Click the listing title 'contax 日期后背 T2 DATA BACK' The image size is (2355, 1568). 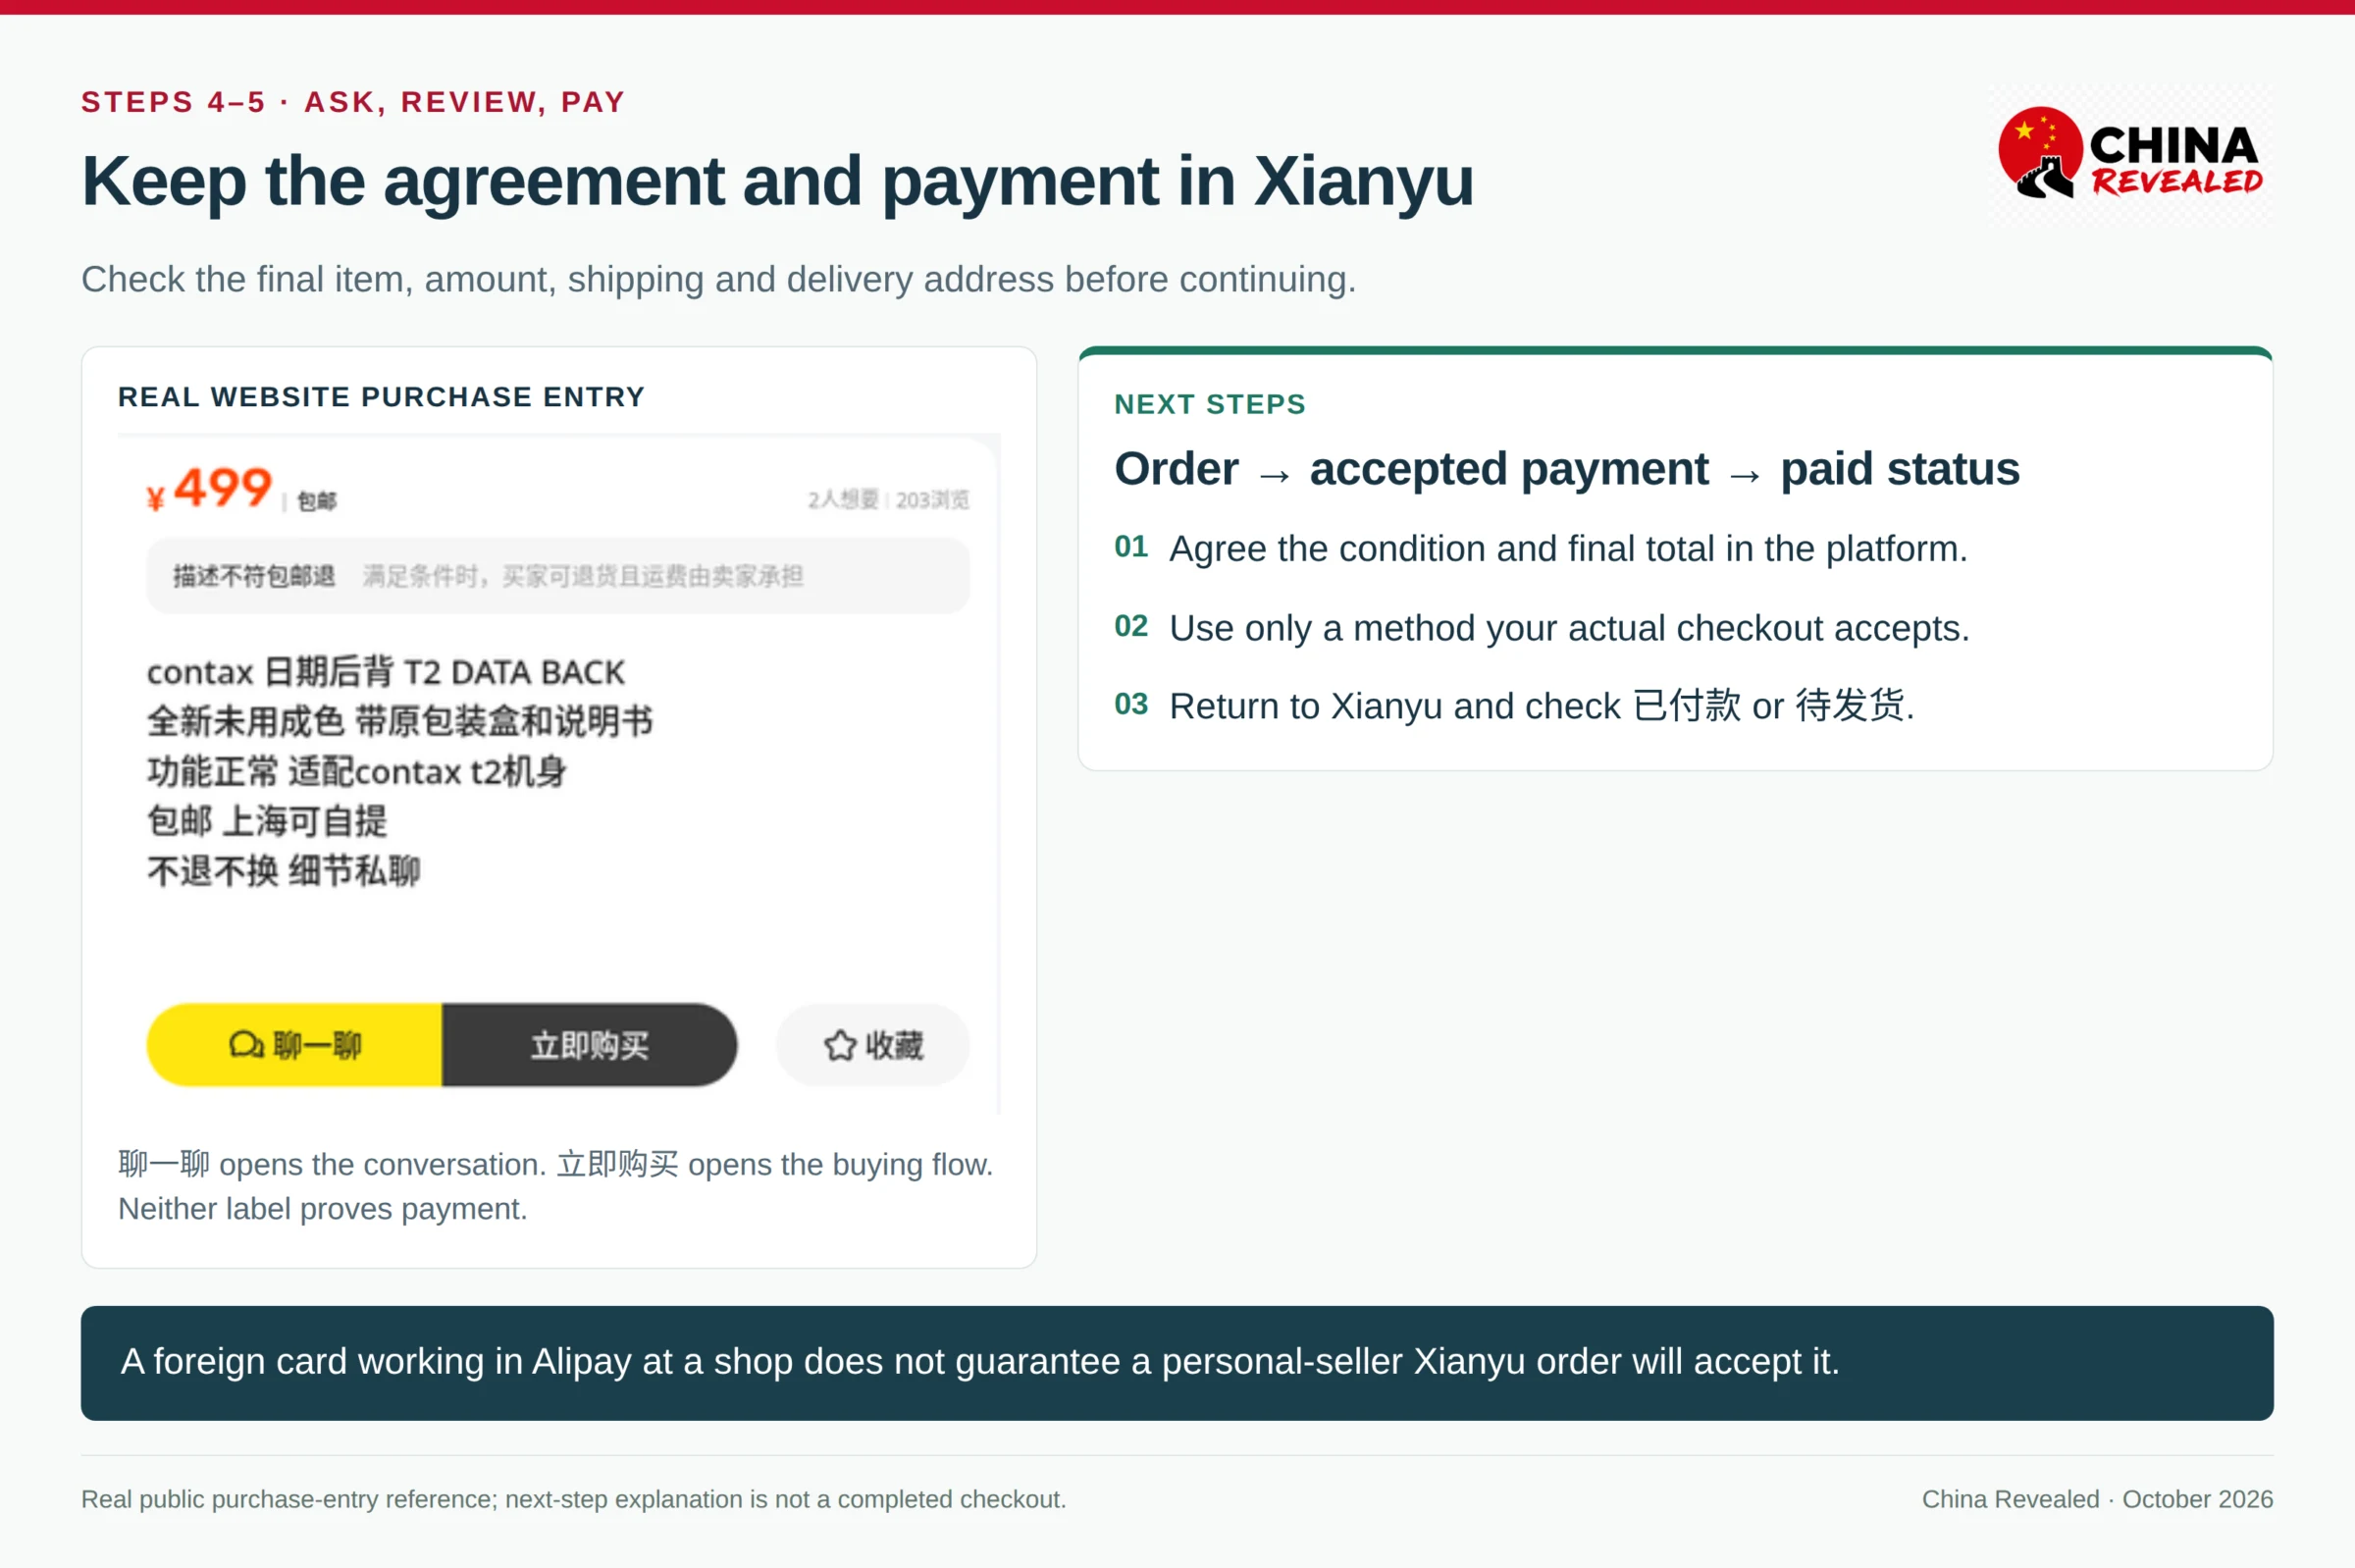(x=386, y=672)
